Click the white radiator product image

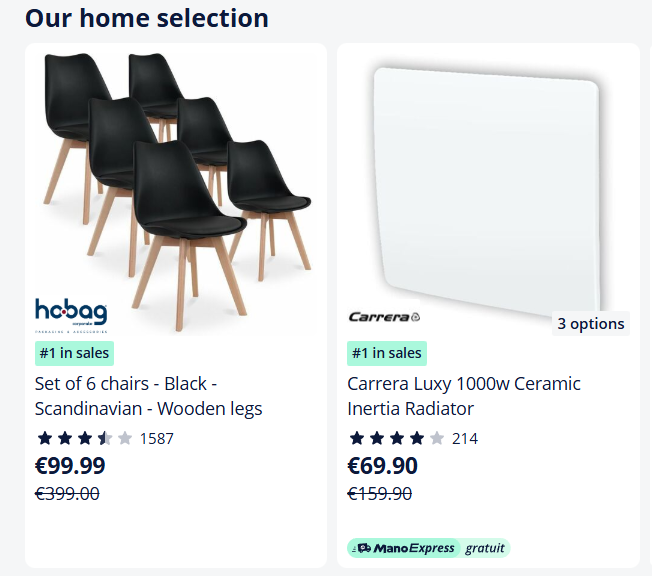[x=487, y=185]
